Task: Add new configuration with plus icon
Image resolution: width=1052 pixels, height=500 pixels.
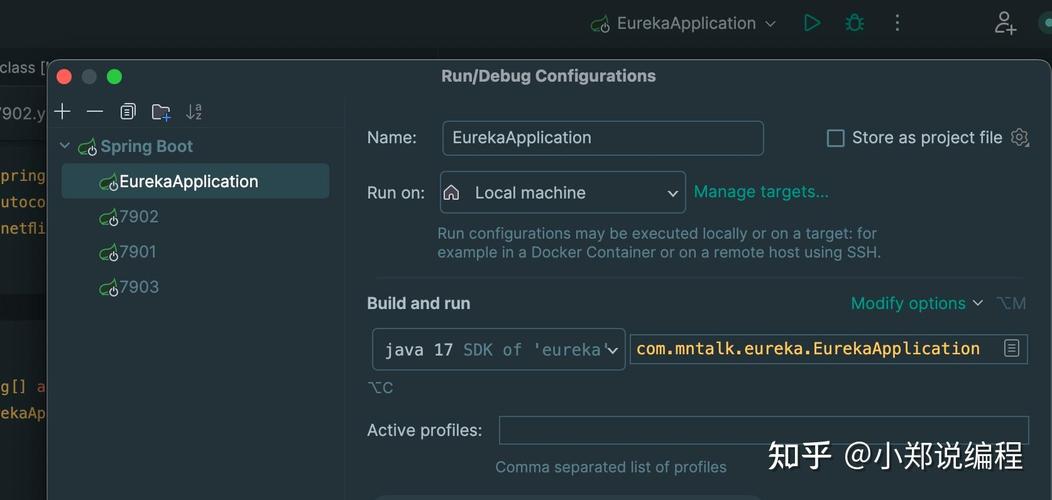Action: point(62,111)
